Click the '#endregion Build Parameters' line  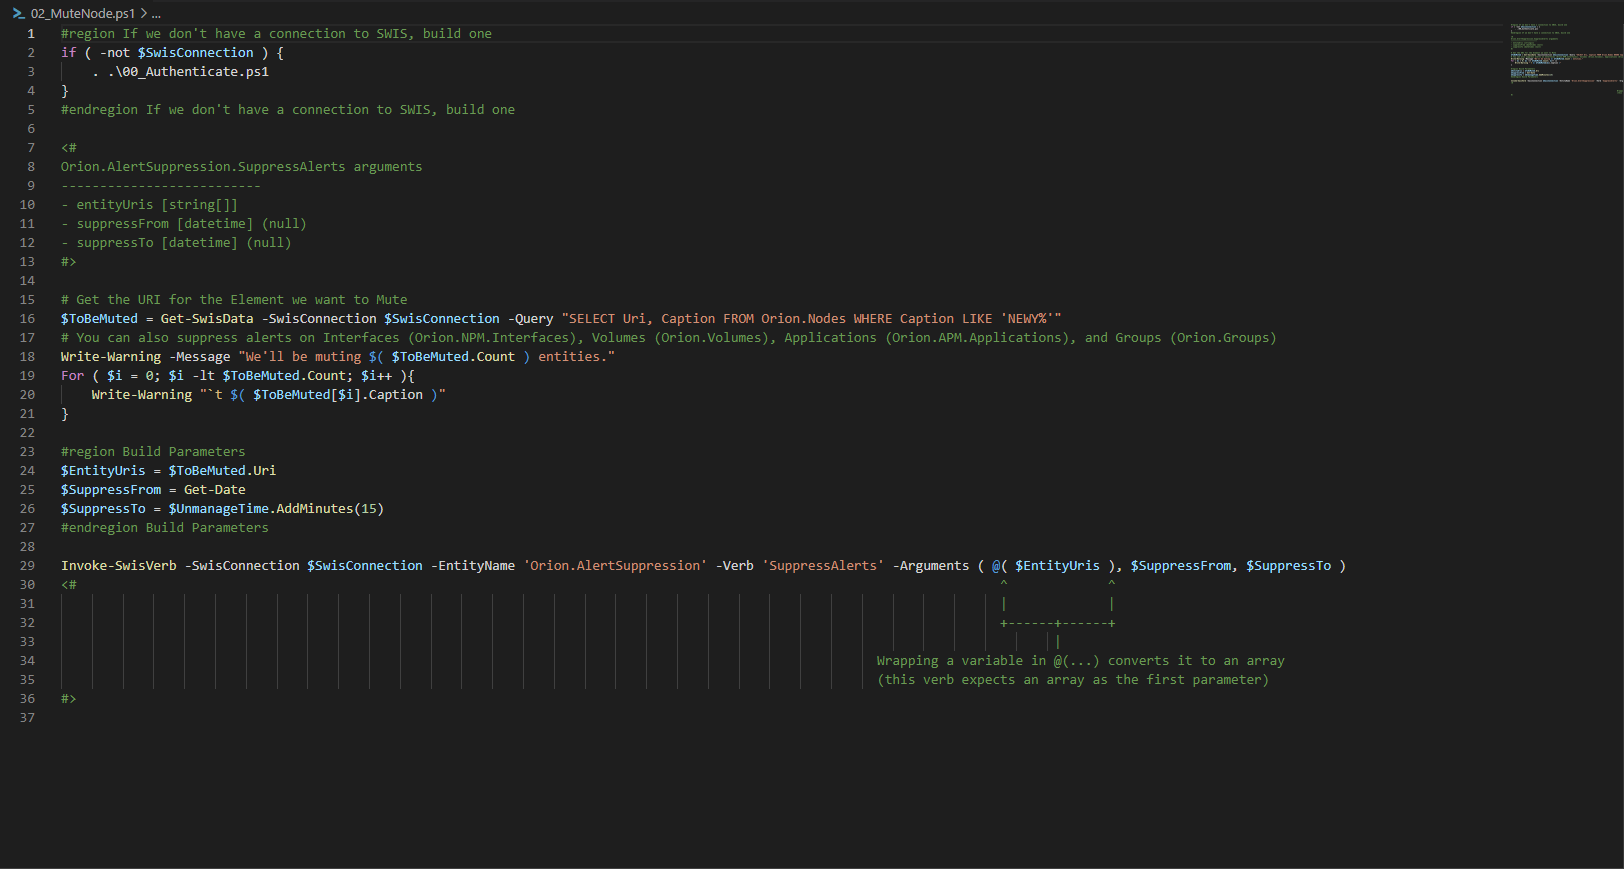click(165, 528)
